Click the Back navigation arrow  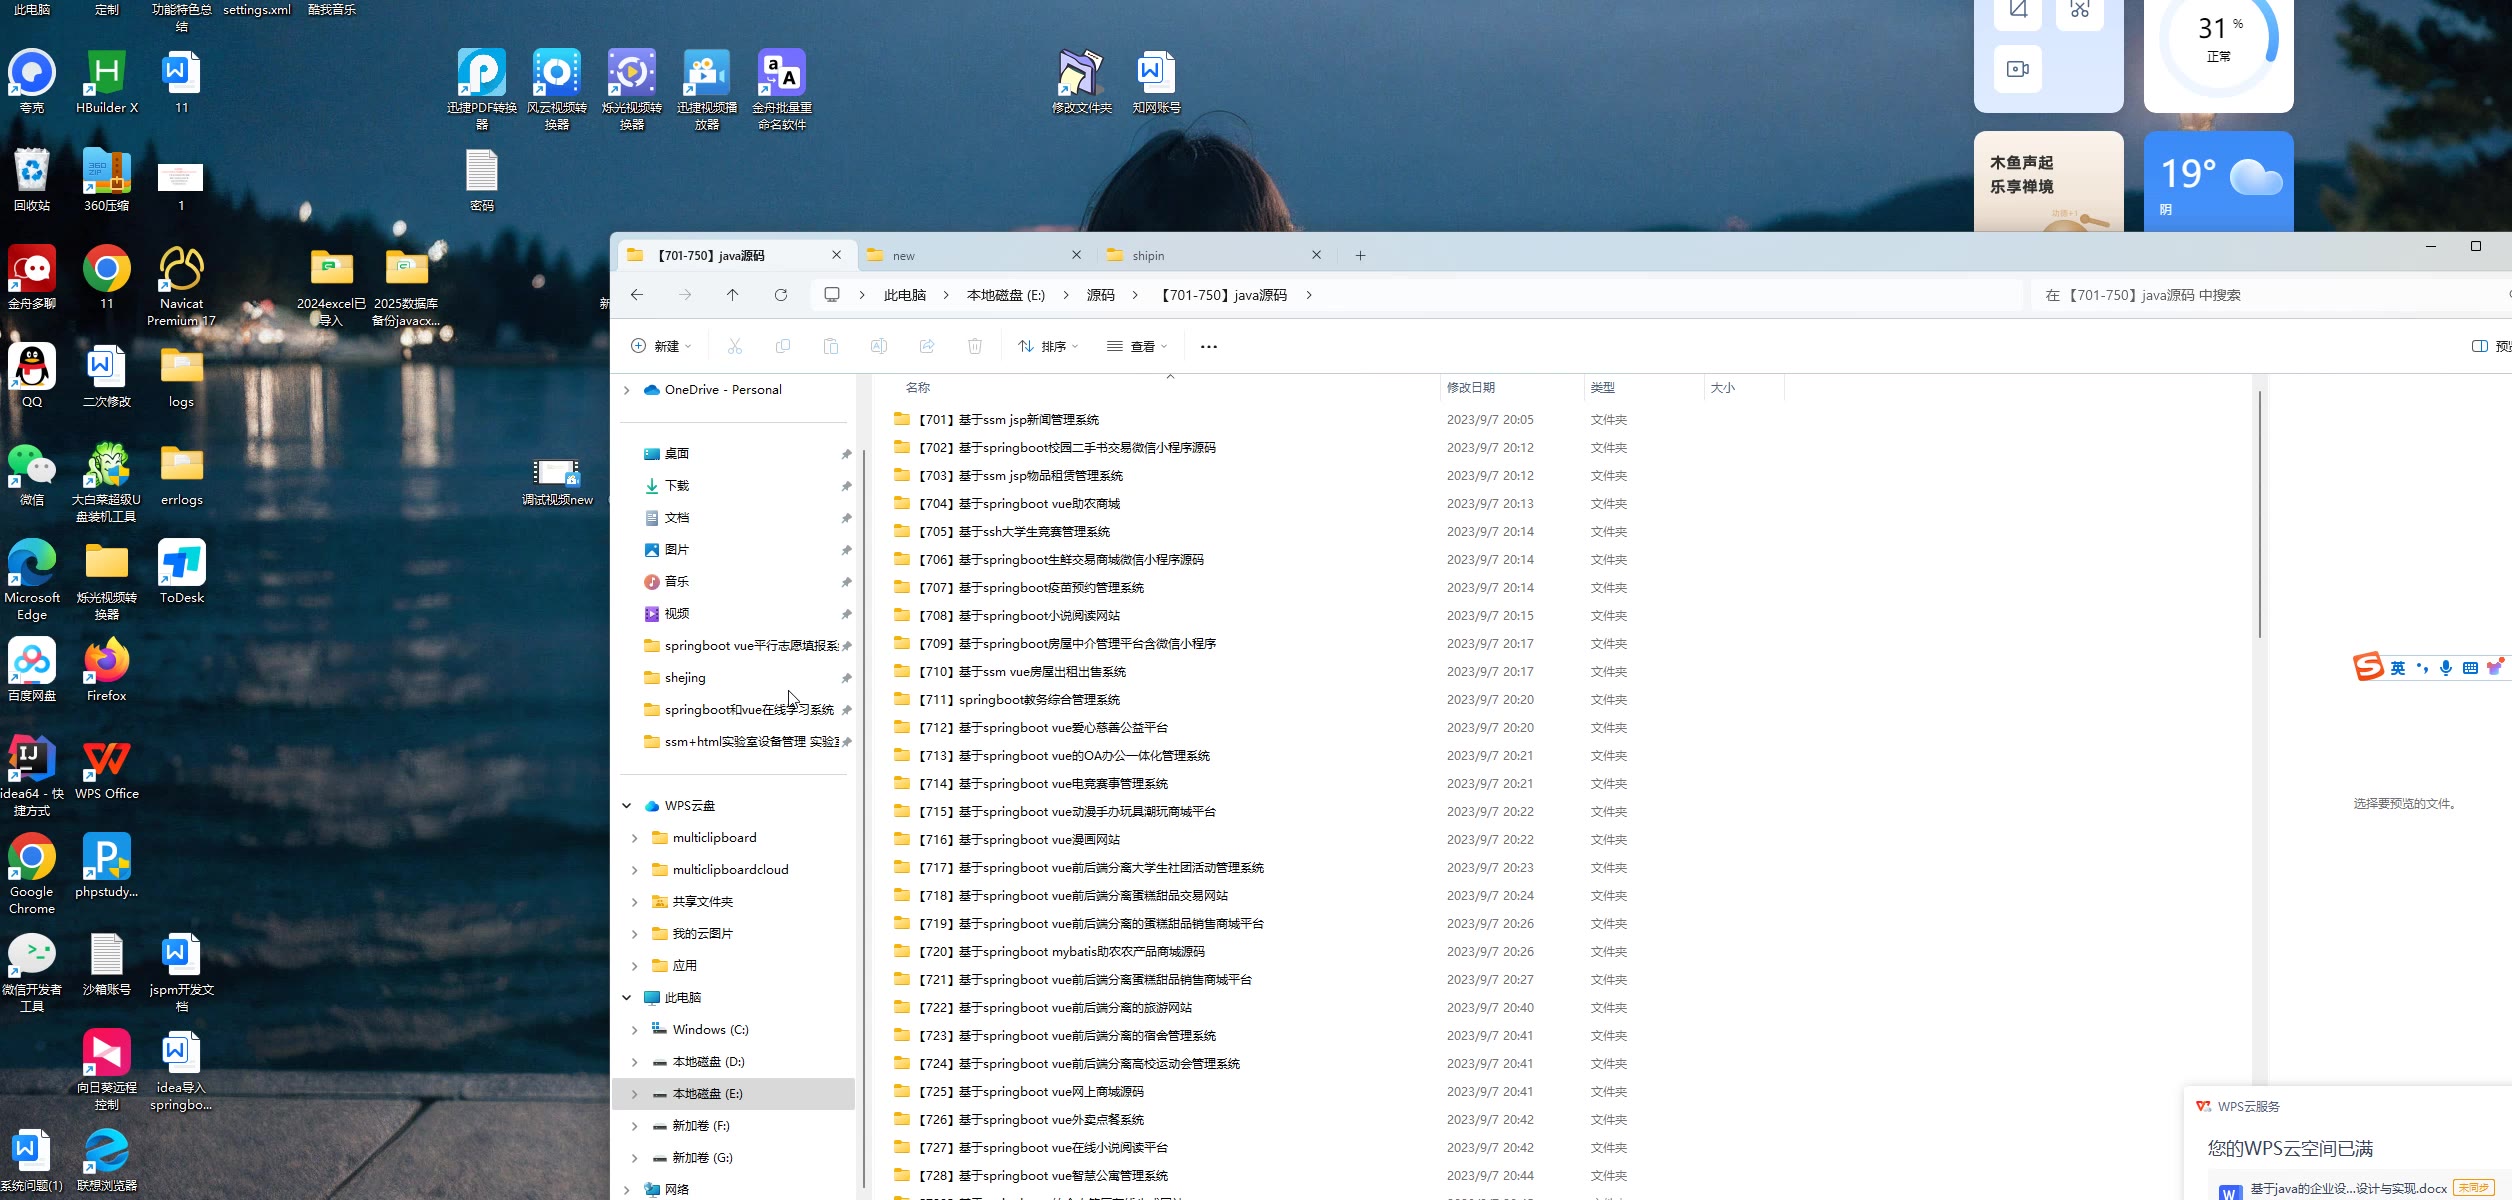click(637, 295)
